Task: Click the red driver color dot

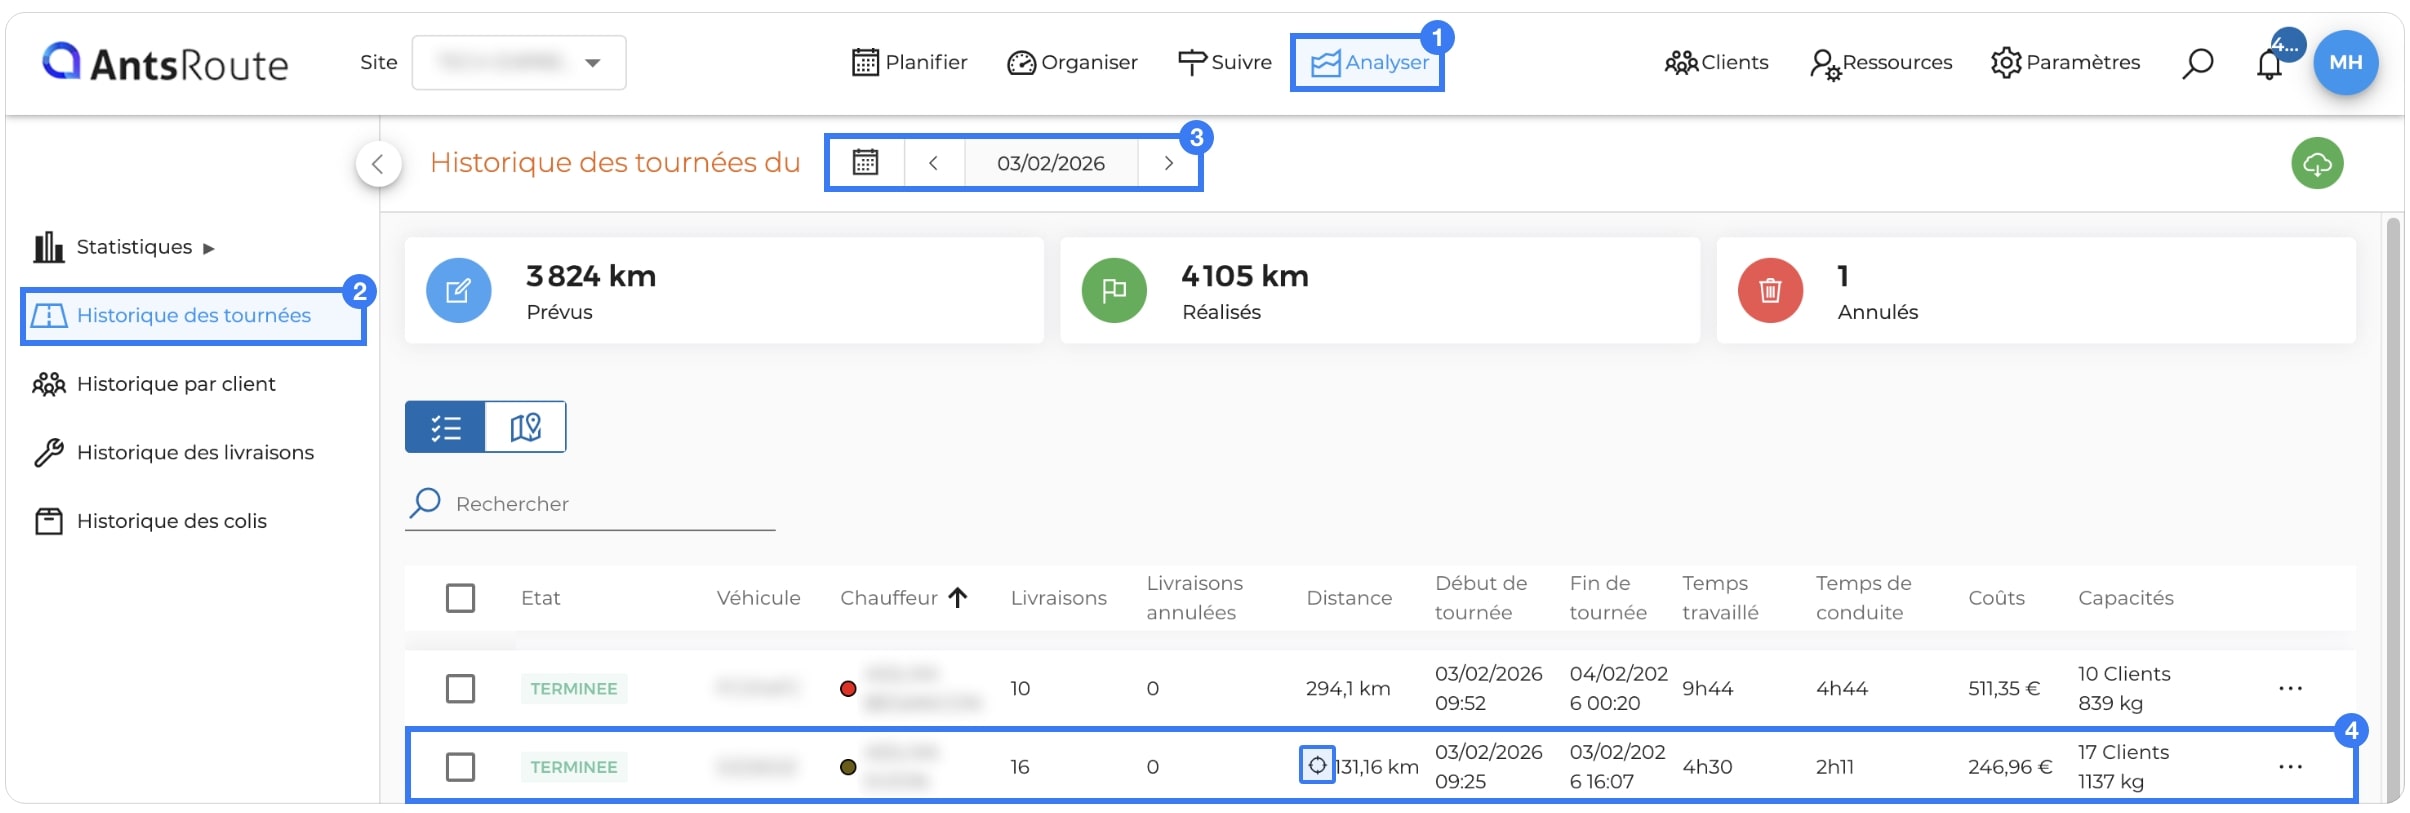Action: pyautogui.click(x=848, y=689)
